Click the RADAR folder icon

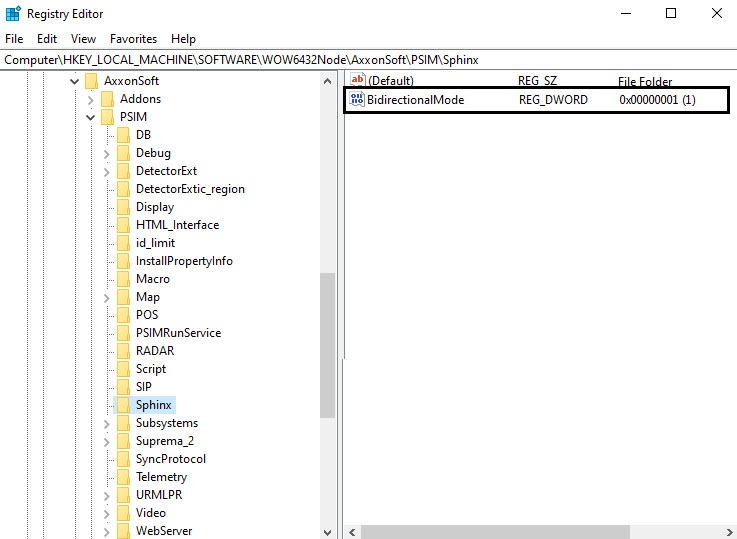click(124, 351)
